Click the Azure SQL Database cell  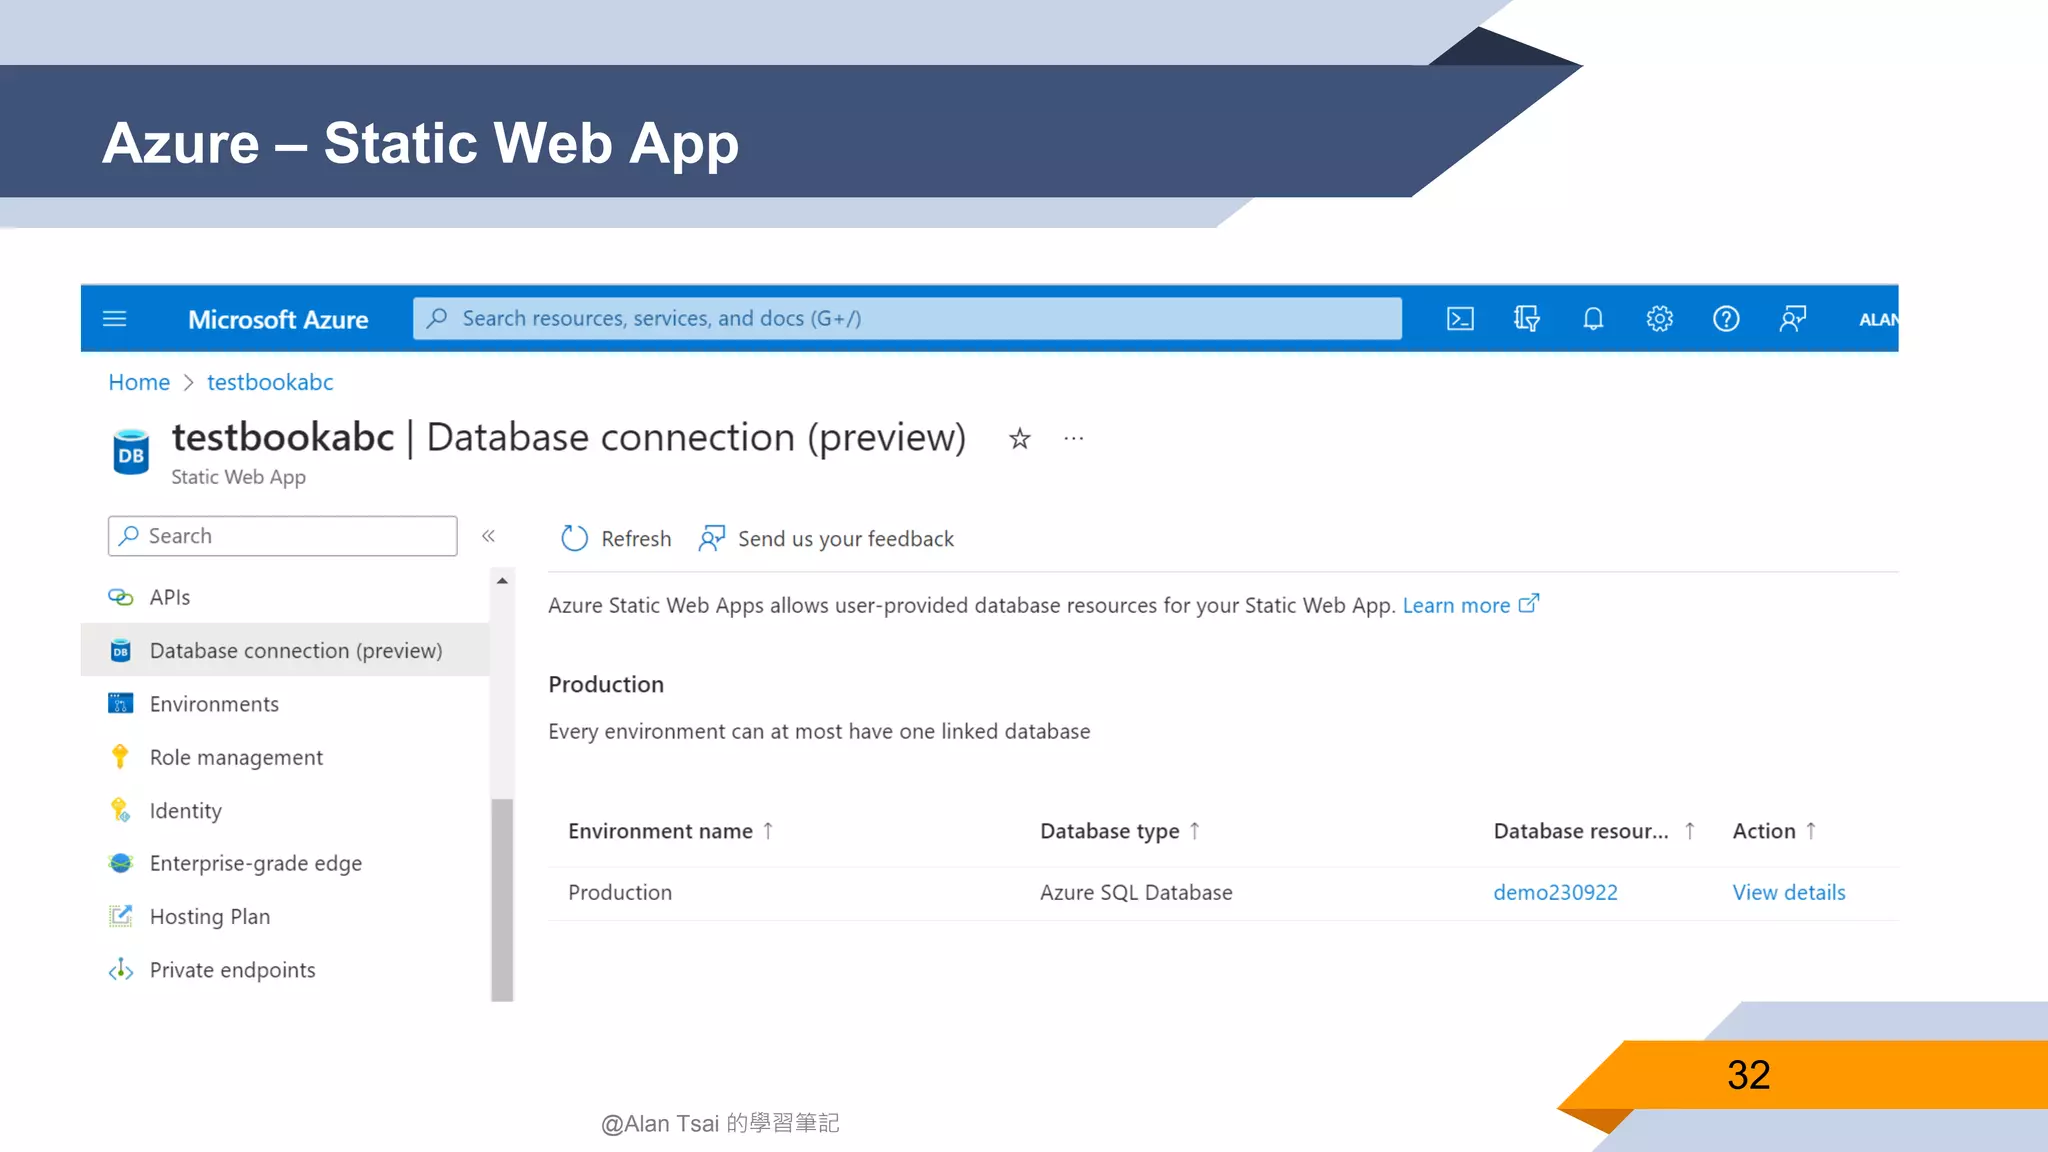[1136, 892]
